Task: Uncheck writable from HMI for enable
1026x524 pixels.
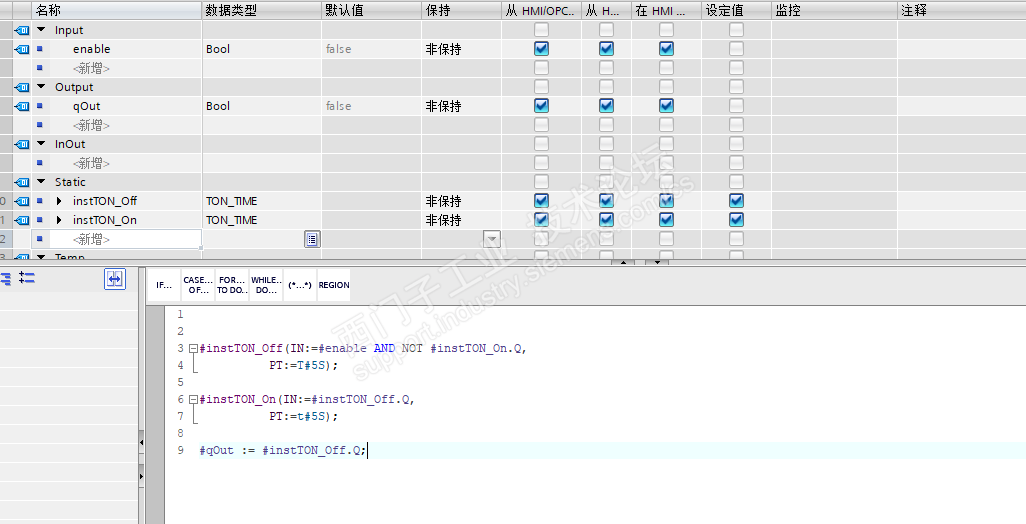Action: pyautogui.click(x=607, y=49)
